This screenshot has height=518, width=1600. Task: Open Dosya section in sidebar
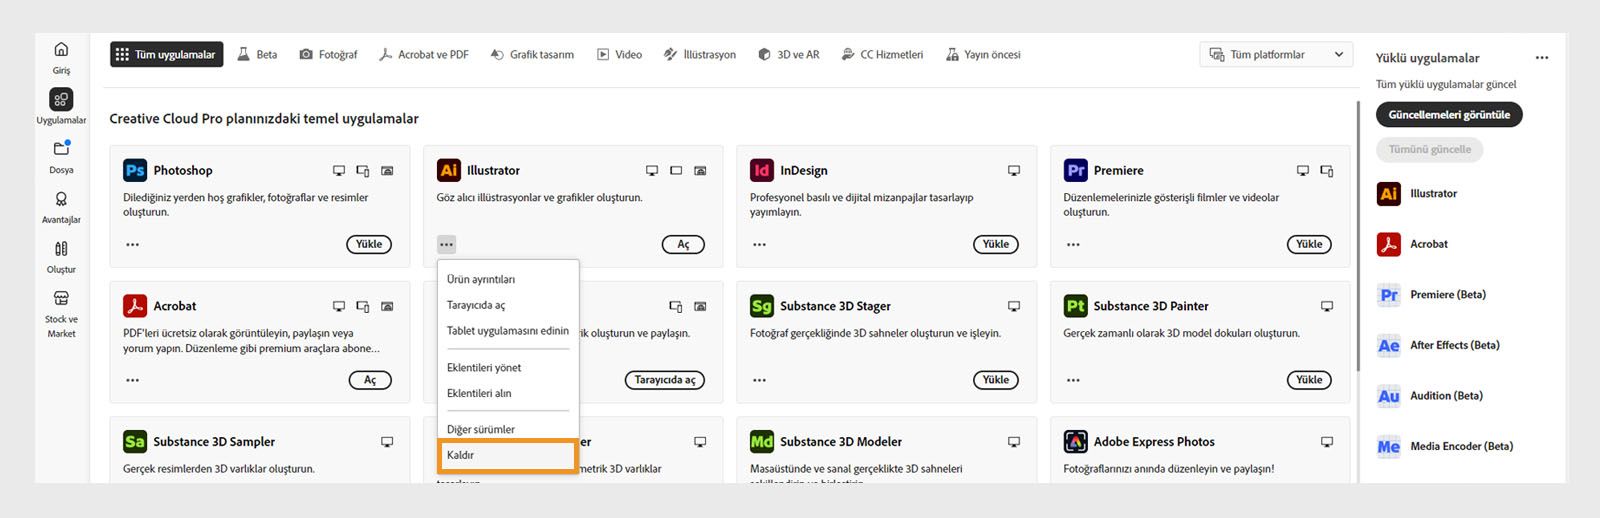[61, 157]
